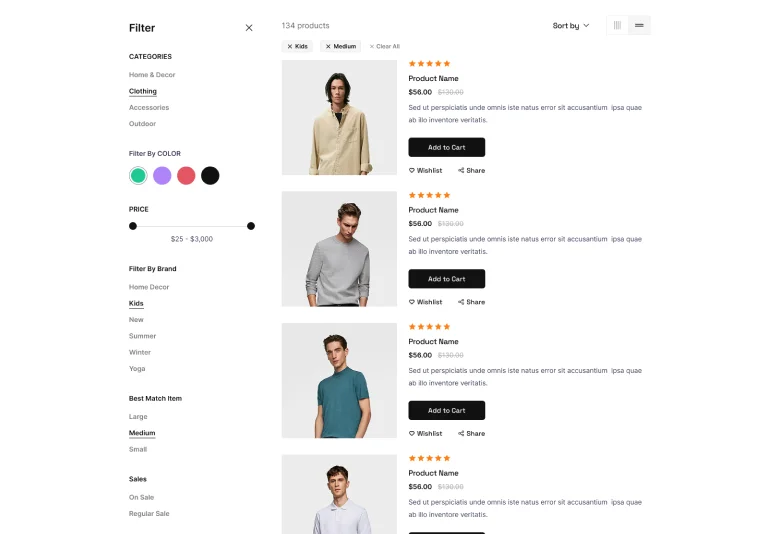
Task: Enable the On Sale filter
Action: coord(141,497)
